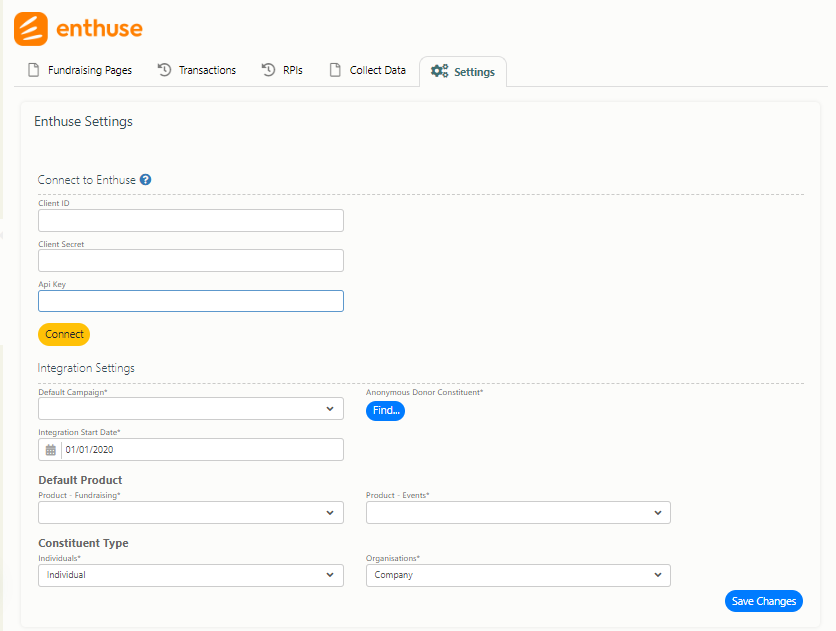Click the Constituent Type heading
The width and height of the screenshot is (836, 631).
click(x=83, y=543)
